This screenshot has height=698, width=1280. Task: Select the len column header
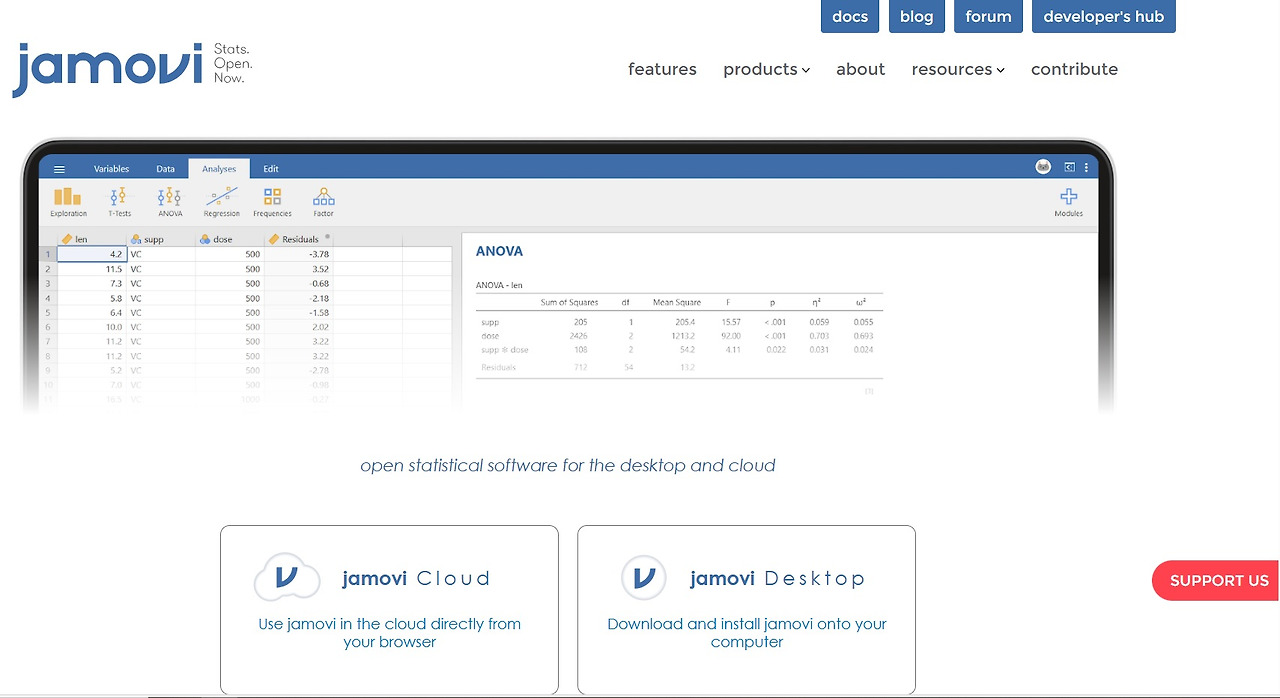[91, 239]
